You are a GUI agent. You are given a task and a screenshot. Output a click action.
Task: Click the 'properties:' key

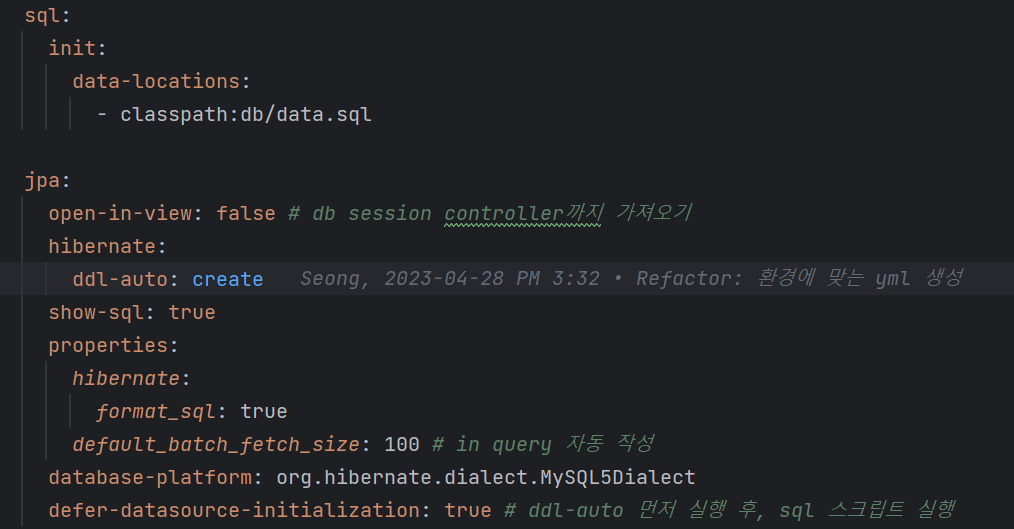pyautogui.click(x=113, y=345)
